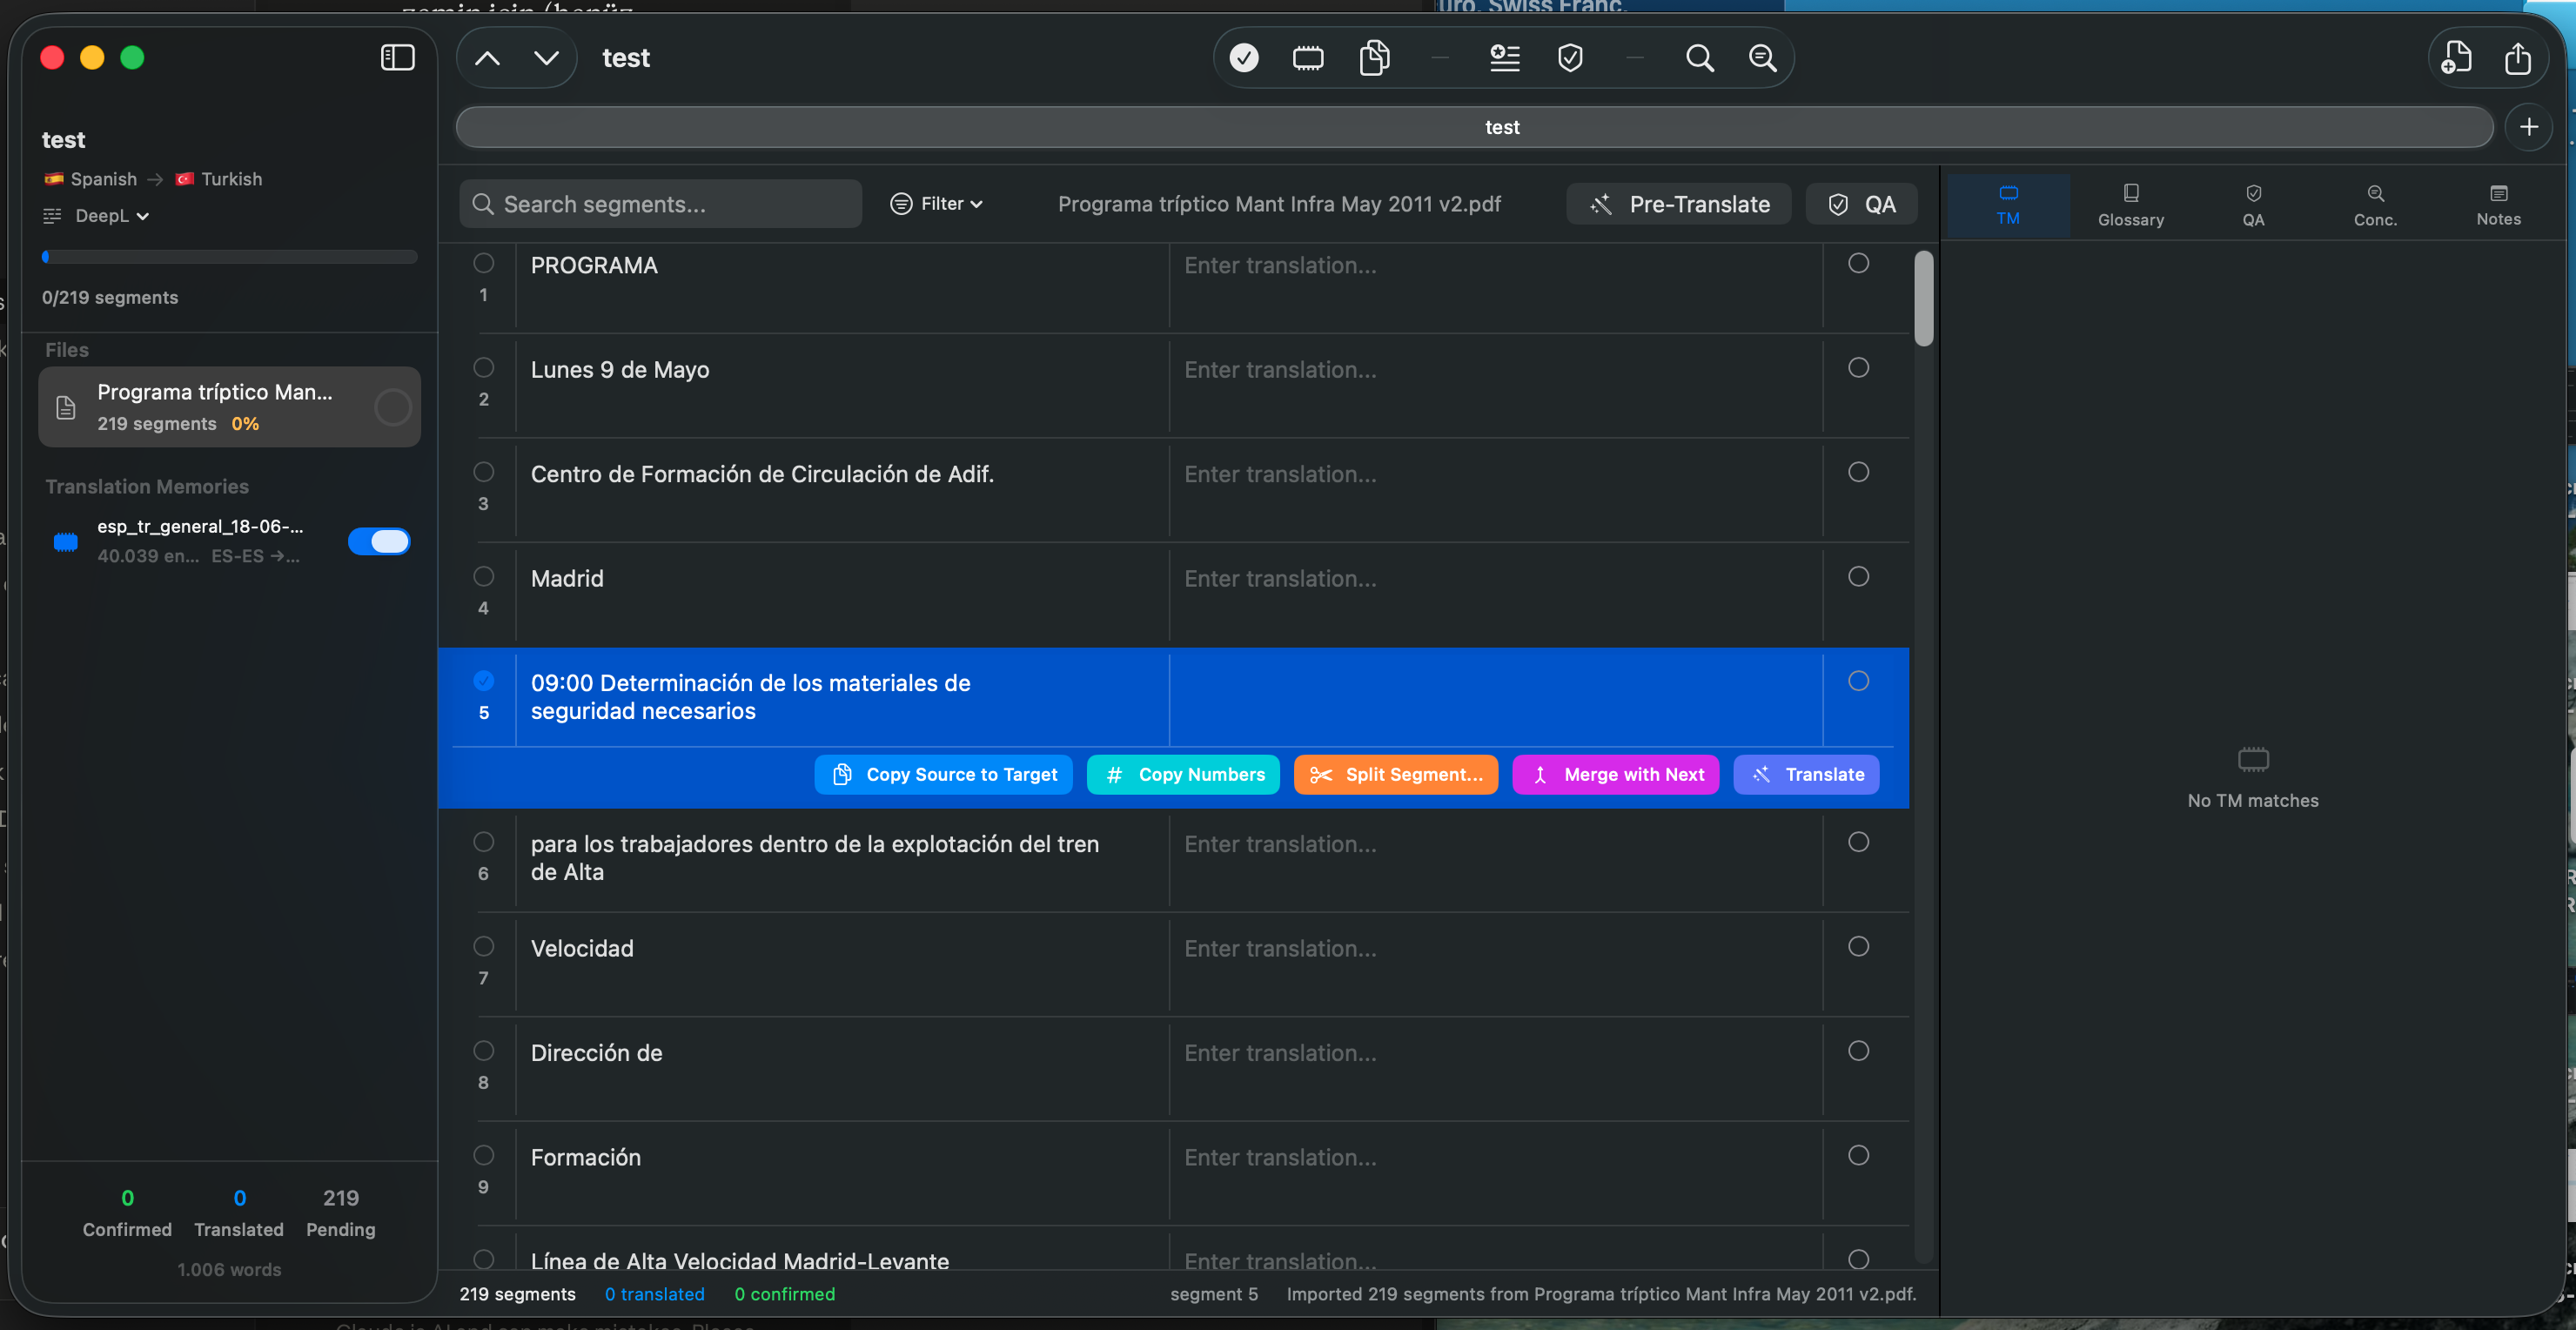Click the Merge with Next button
The width and height of the screenshot is (2576, 1330).
[x=1616, y=775]
